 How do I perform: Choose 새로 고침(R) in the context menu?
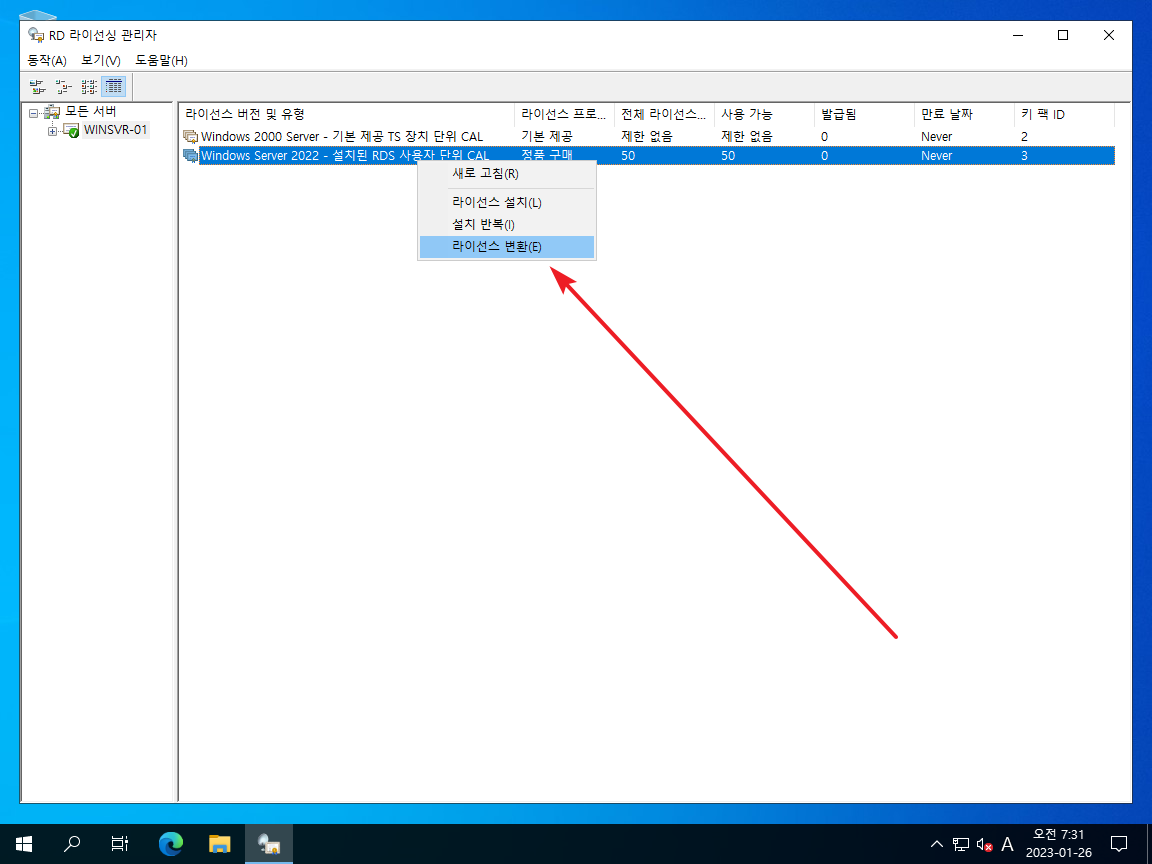pos(507,174)
